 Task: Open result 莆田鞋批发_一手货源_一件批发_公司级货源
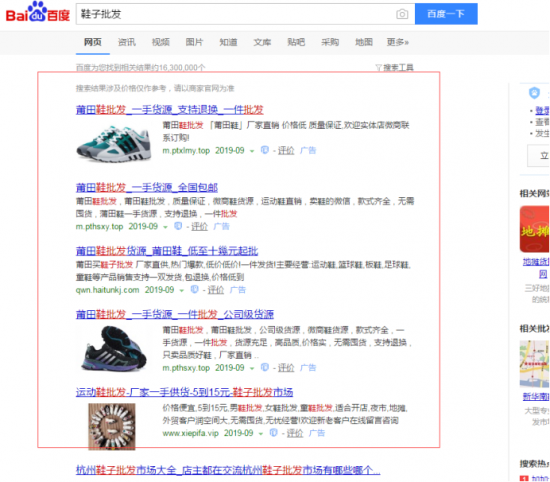pos(175,315)
